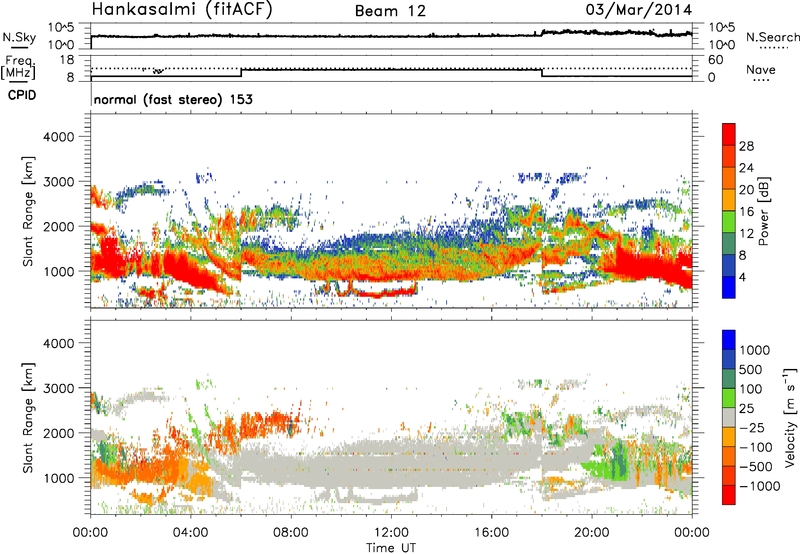Click the normal (fast stereo) 153 text
Screen dimensions: 800x554
[x=173, y=100]
